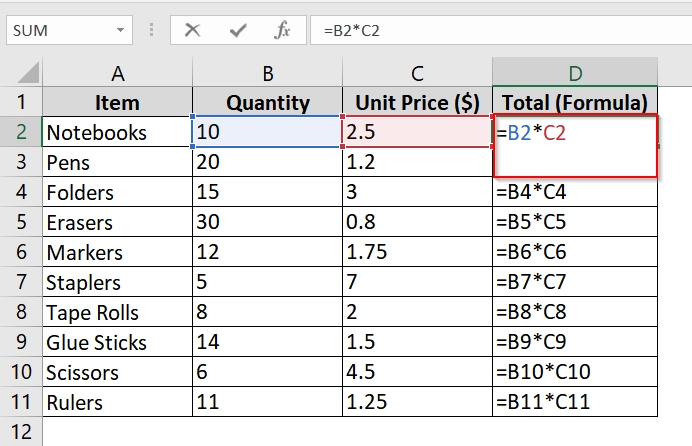
Task: Click the Tape Rolls quantity cell 8
Action: tap(267, 312)
